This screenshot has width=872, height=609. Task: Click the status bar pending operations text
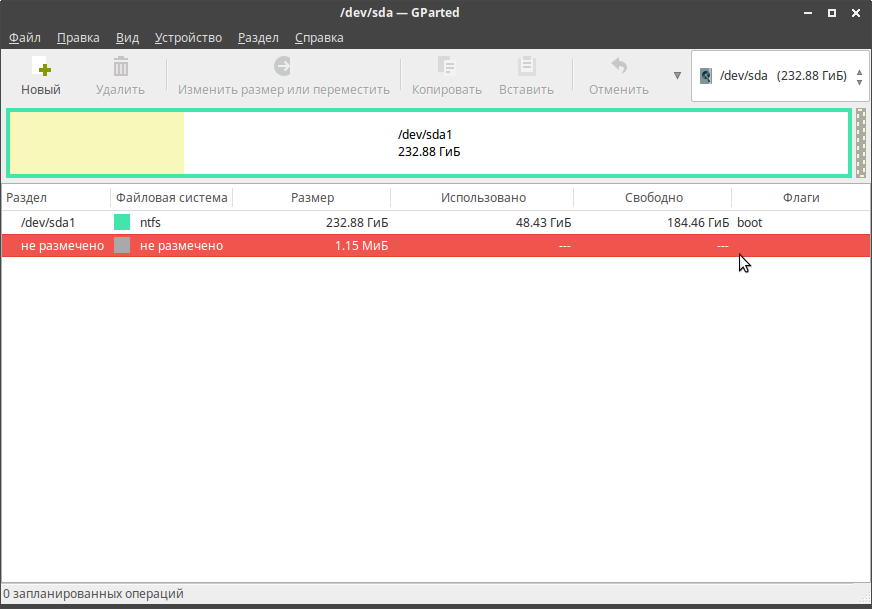(93, 593)
